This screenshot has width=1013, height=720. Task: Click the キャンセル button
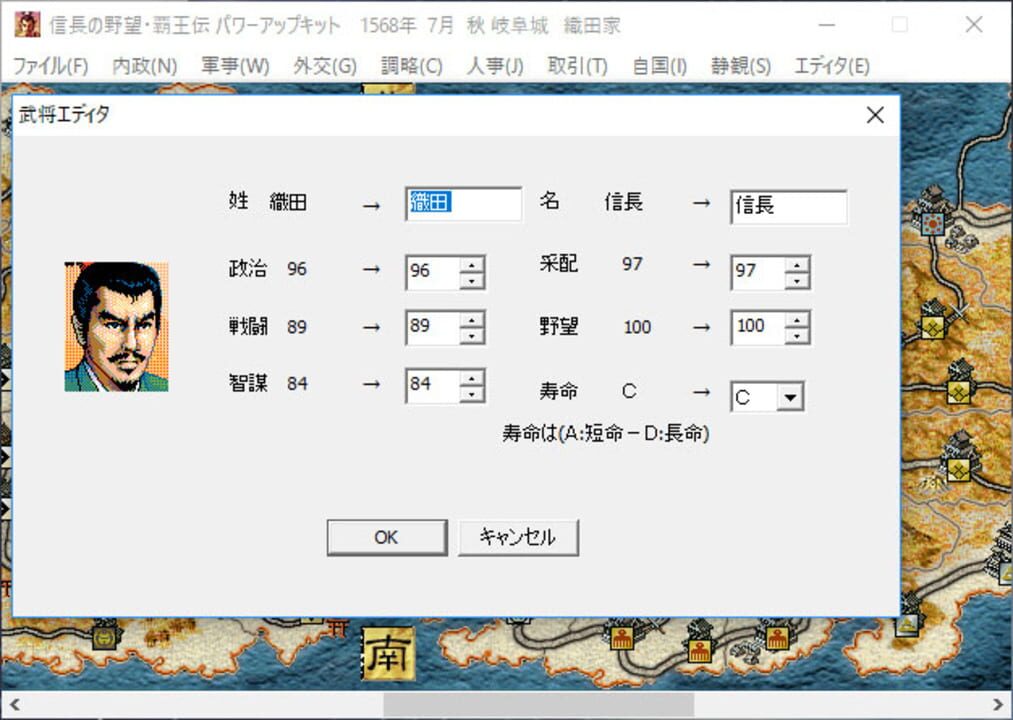(x=518, y=537)
